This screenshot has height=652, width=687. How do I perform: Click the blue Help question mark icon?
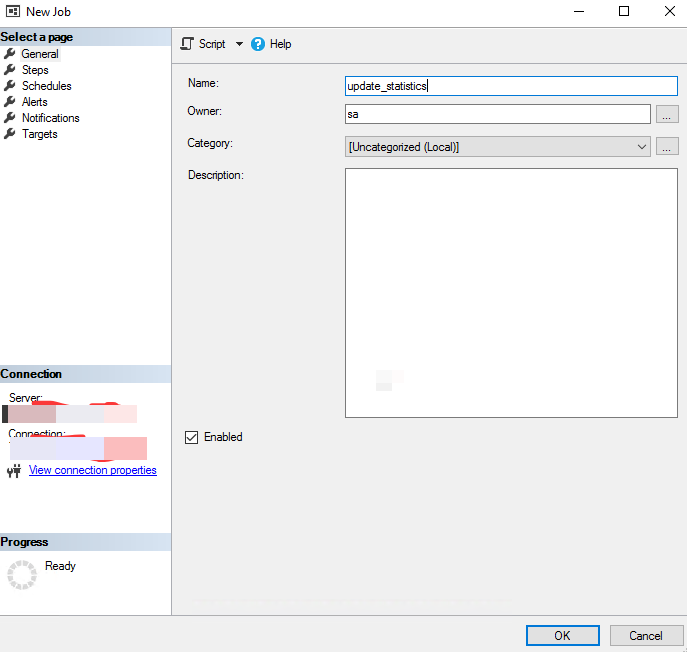click(258, 44)
